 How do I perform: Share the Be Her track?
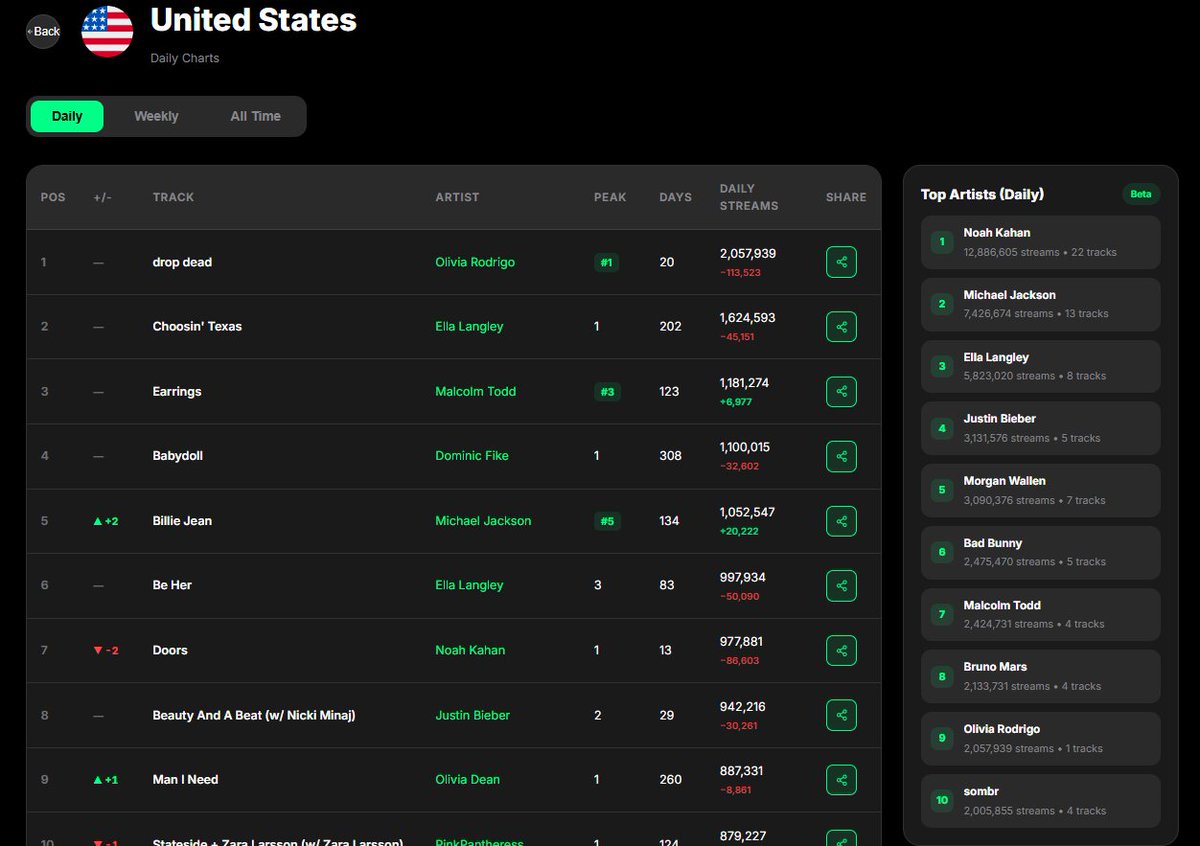pos(841,585)
